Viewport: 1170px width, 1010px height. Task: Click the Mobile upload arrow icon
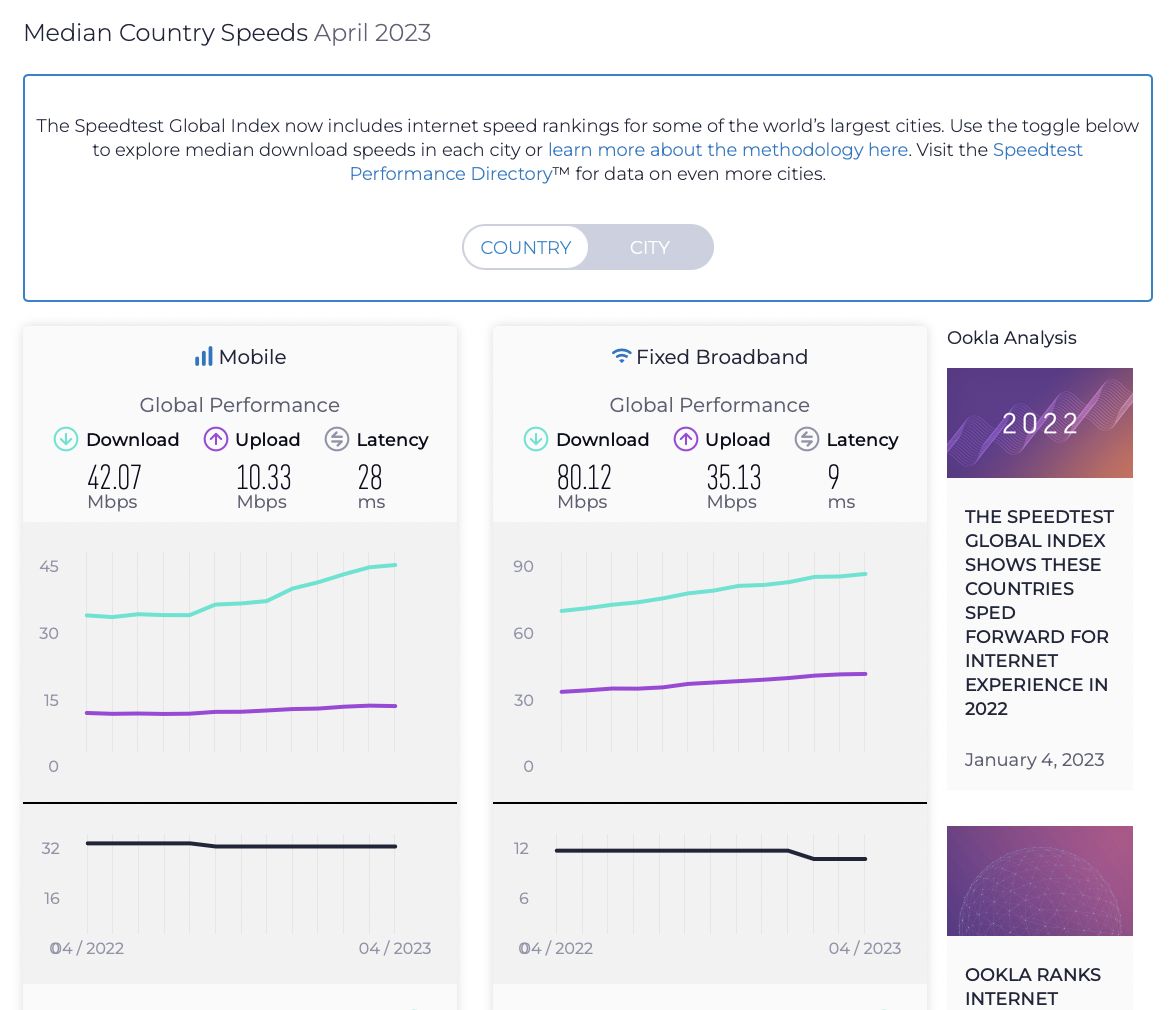coord(216,439)
